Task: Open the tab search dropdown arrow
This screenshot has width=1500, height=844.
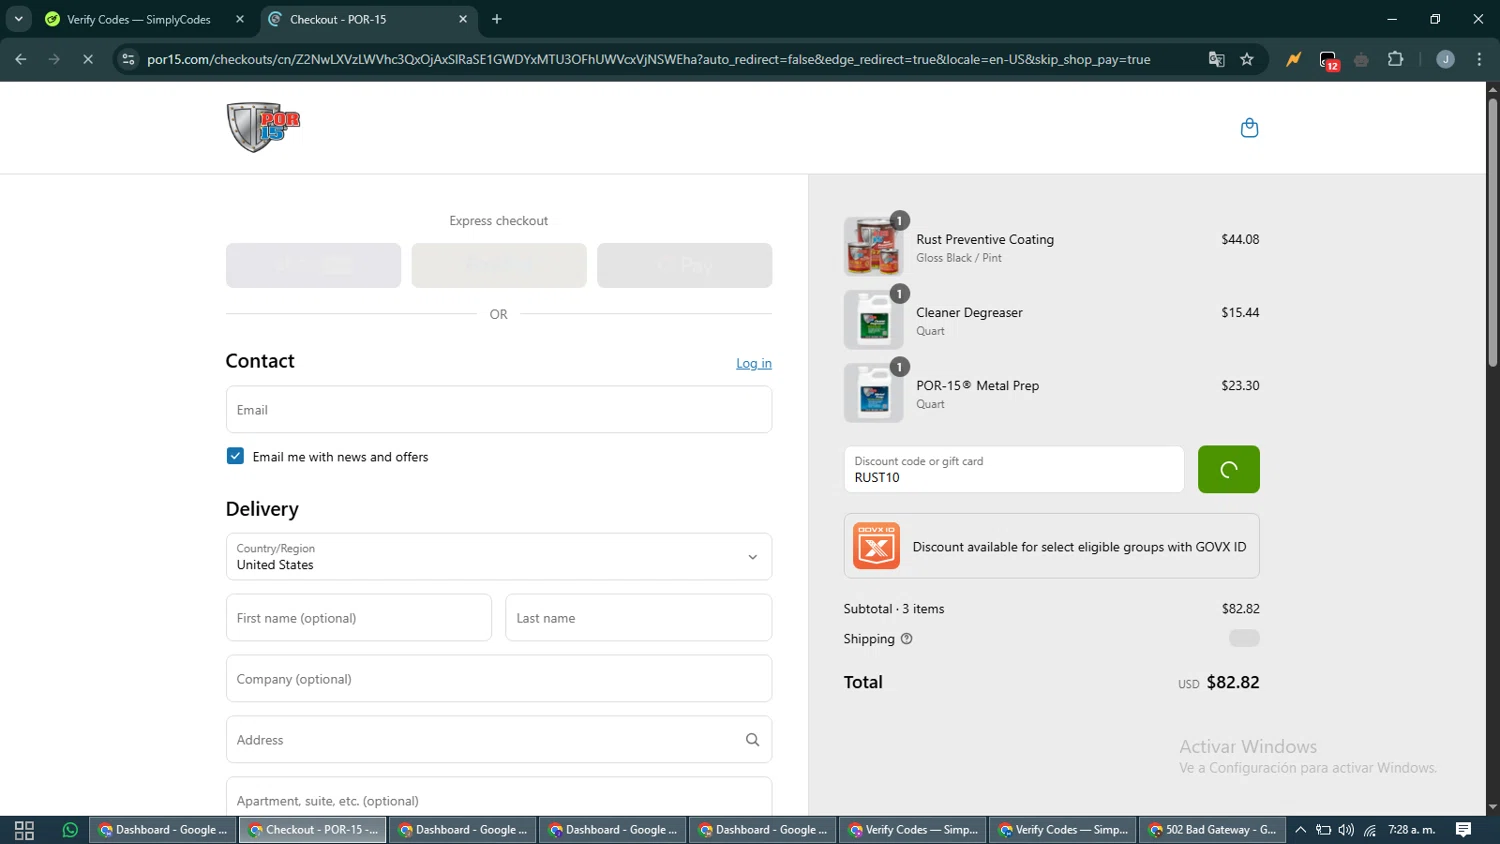Action: [x=18, y=19]
